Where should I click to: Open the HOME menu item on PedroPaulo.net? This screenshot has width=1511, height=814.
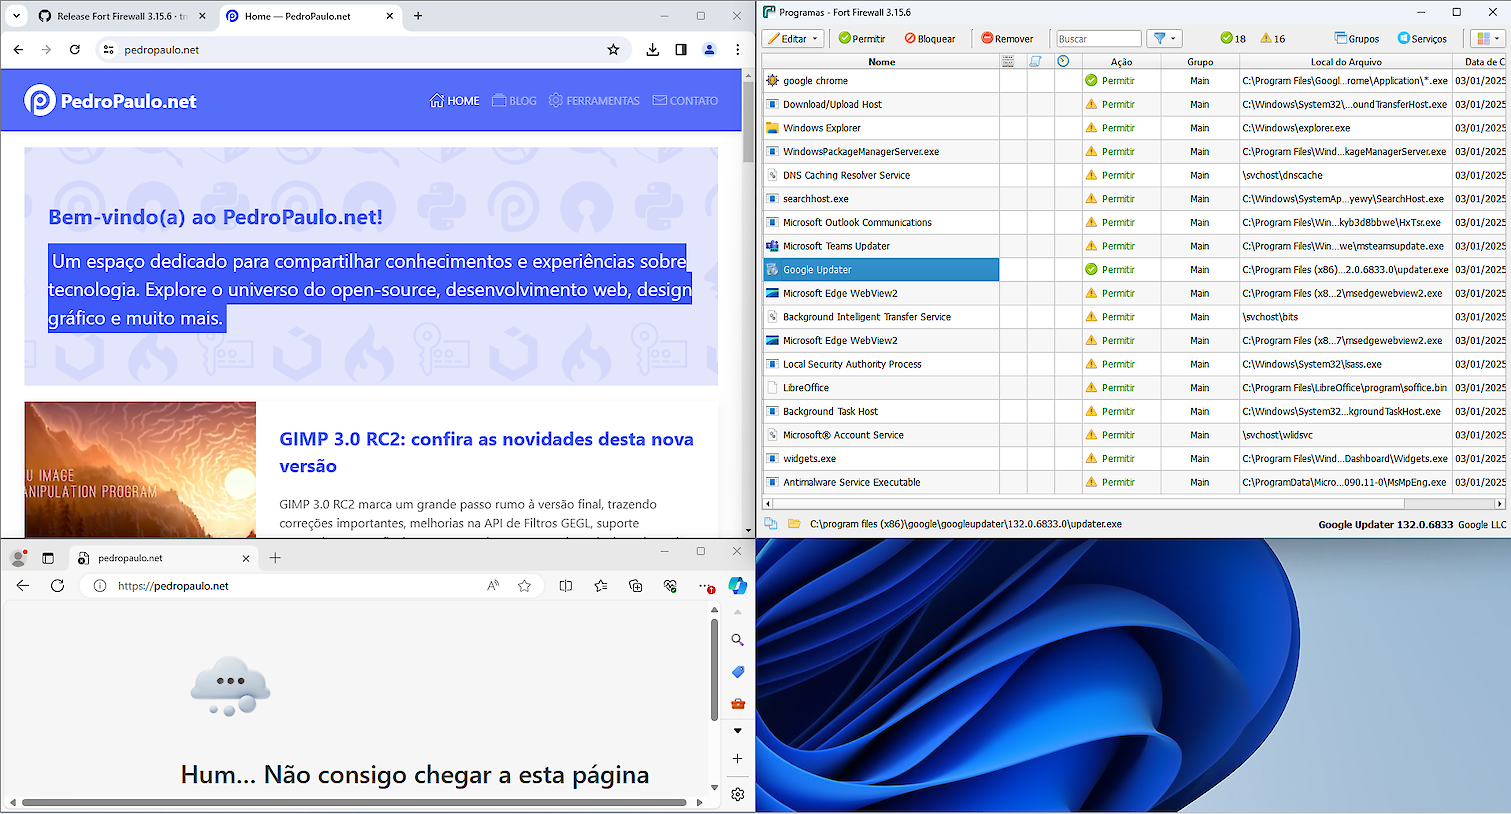454,101
